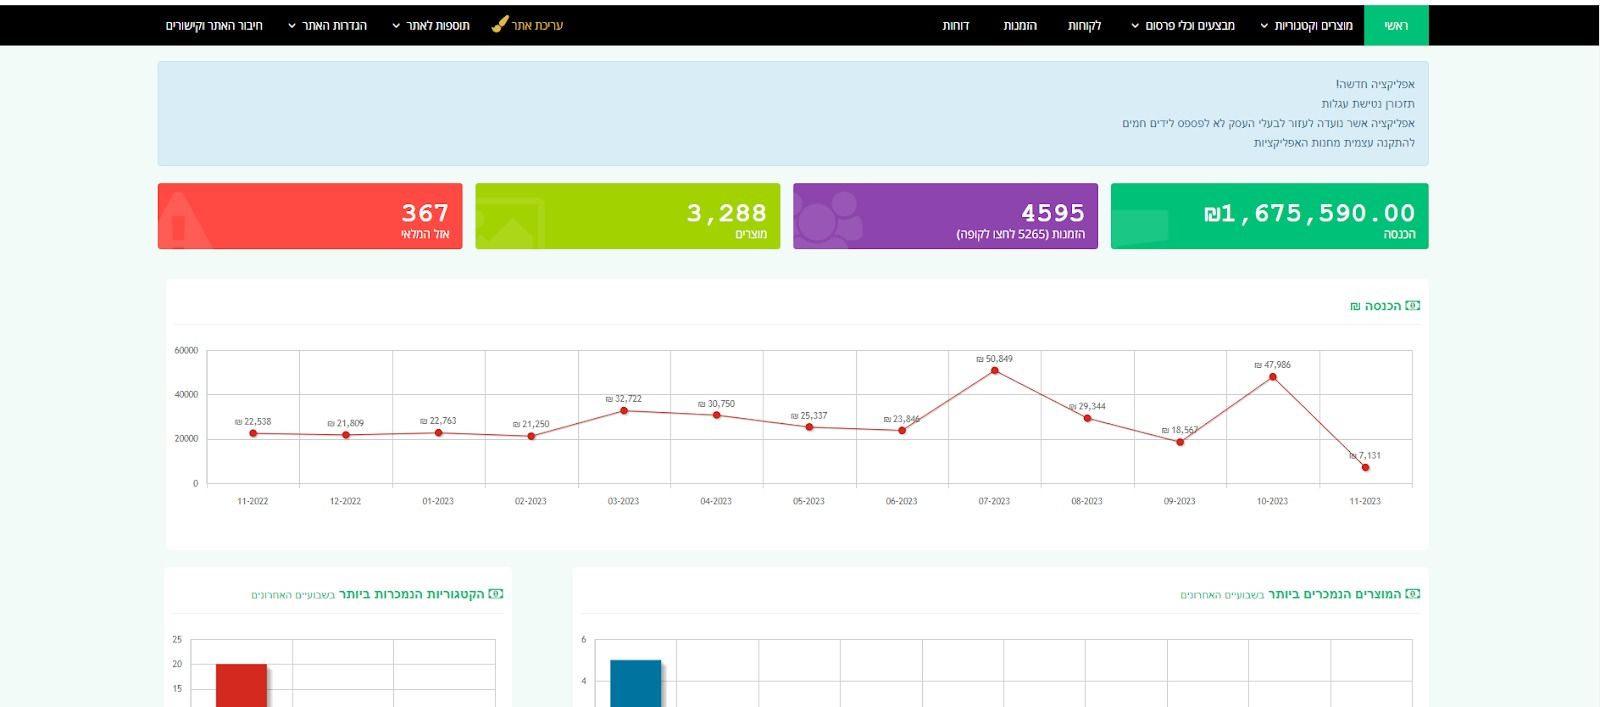Open the דוחות reports menu item
This screenshot has height=707, width=1600.
(x=956, y=25)
